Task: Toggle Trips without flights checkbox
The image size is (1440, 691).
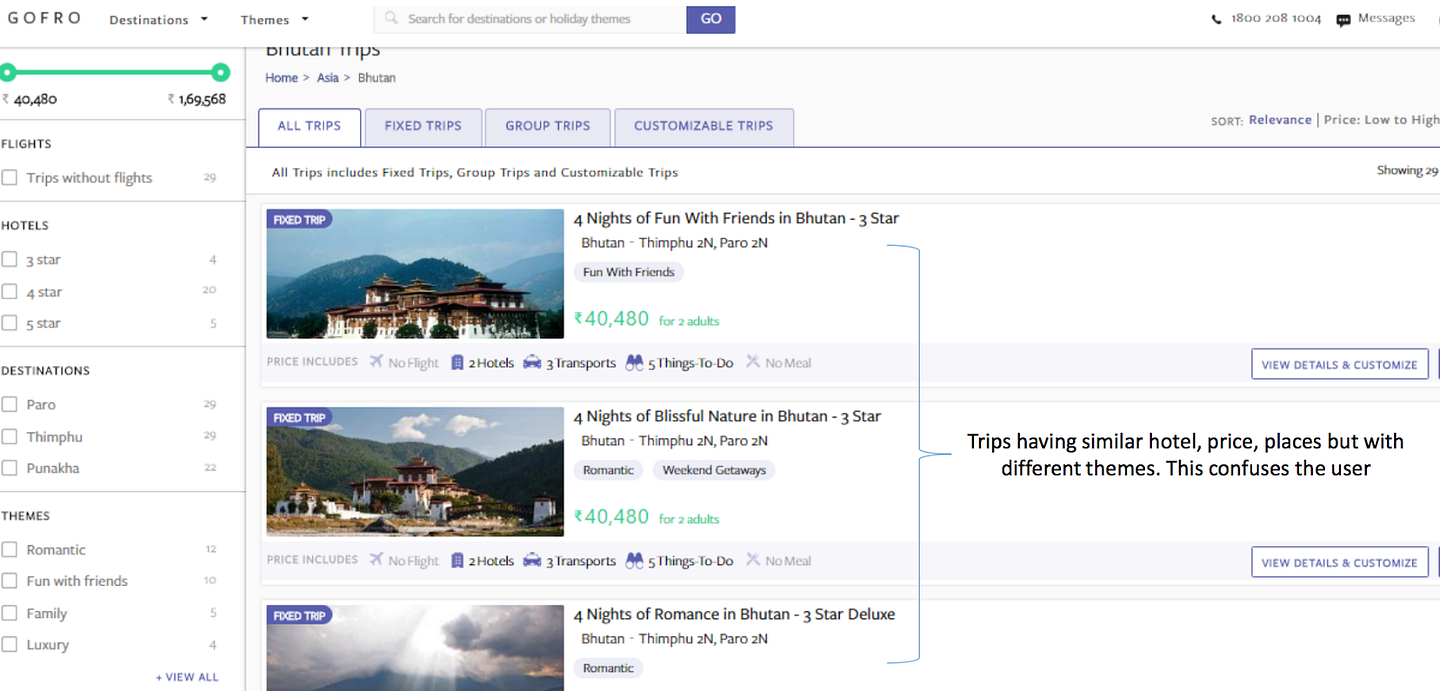Action: (10, 178)
